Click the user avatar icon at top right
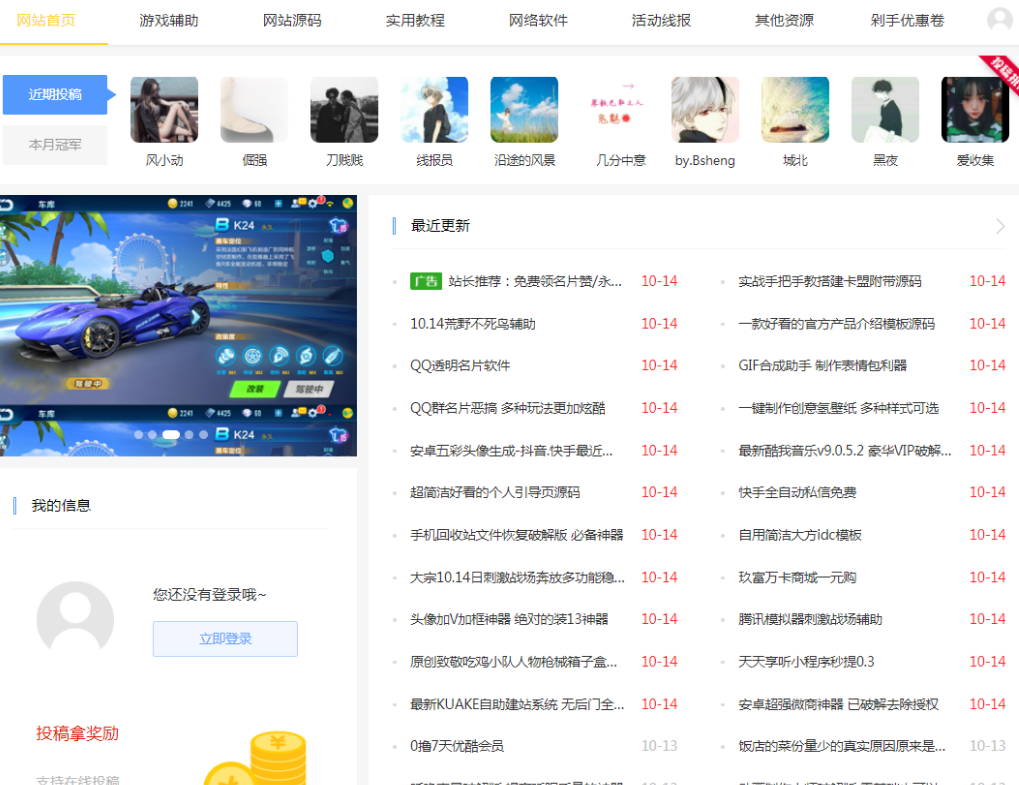 [x=998, y=19]
